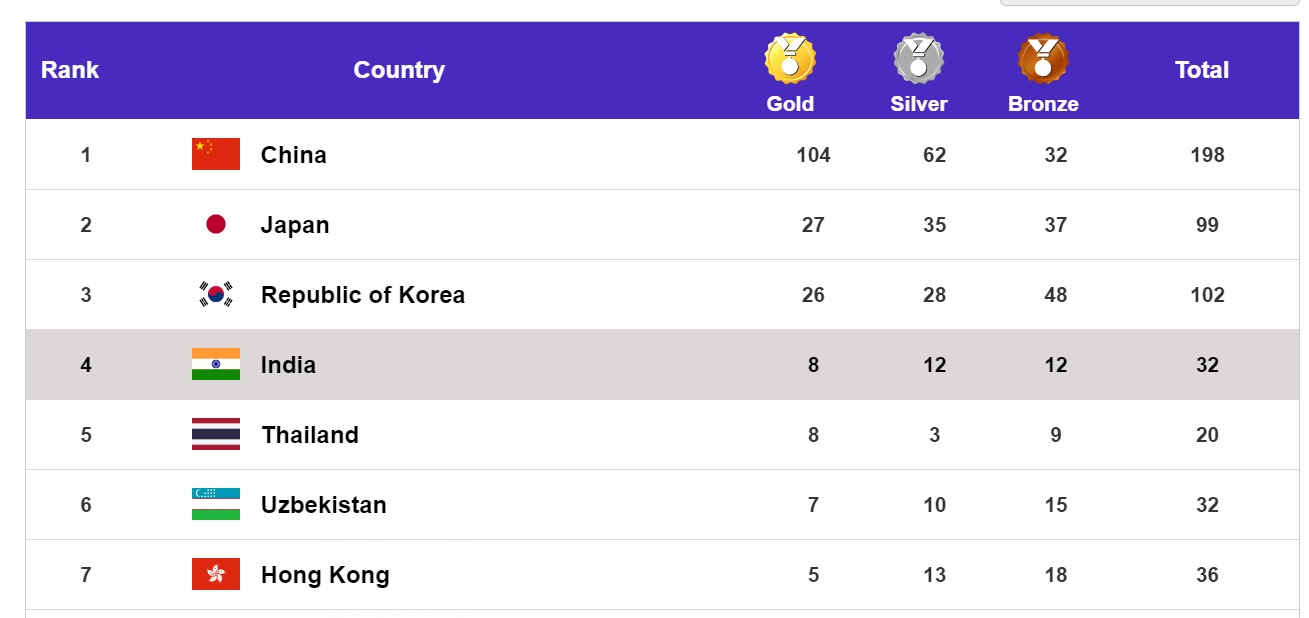Click China's total of 198 medals
Viewport: 1309px width, 618px height.
[1207, 155]
